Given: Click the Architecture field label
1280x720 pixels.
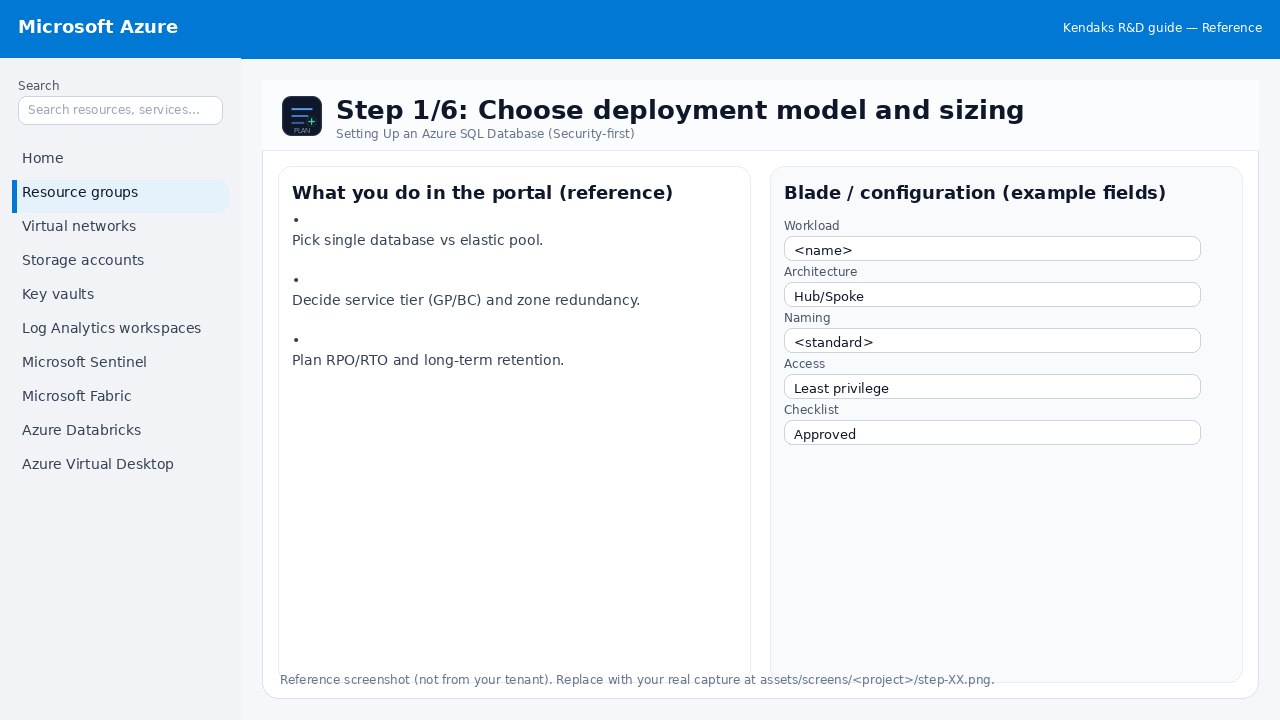Looking at the screenshot, I should (820, 272).
